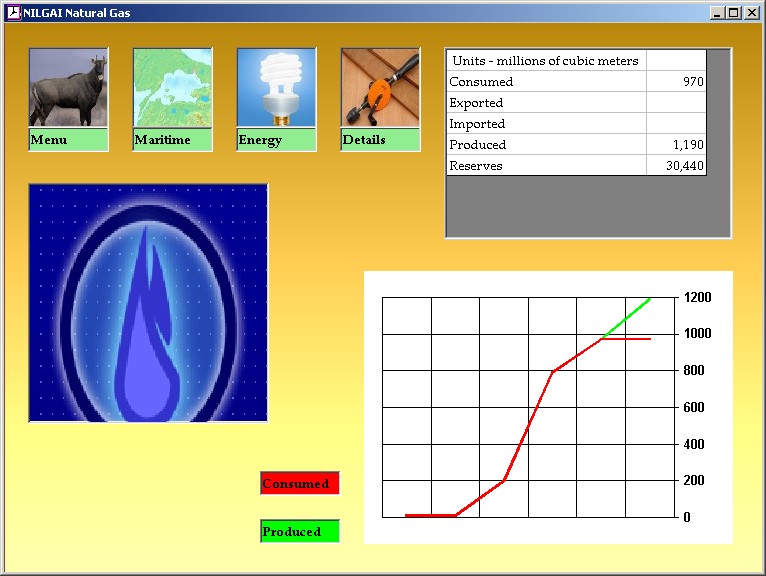Image resolution: width=766 pixels, height=576 pixels.
Task: Select the Exported row in table
Action: (x=546, y=103)
